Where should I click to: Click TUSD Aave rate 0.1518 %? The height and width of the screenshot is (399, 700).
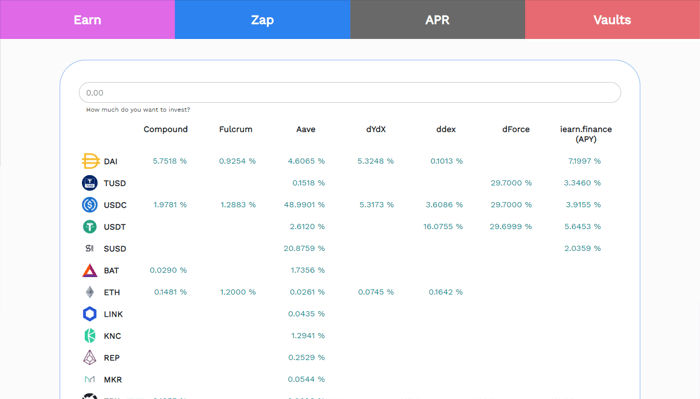tap(308, 183)
